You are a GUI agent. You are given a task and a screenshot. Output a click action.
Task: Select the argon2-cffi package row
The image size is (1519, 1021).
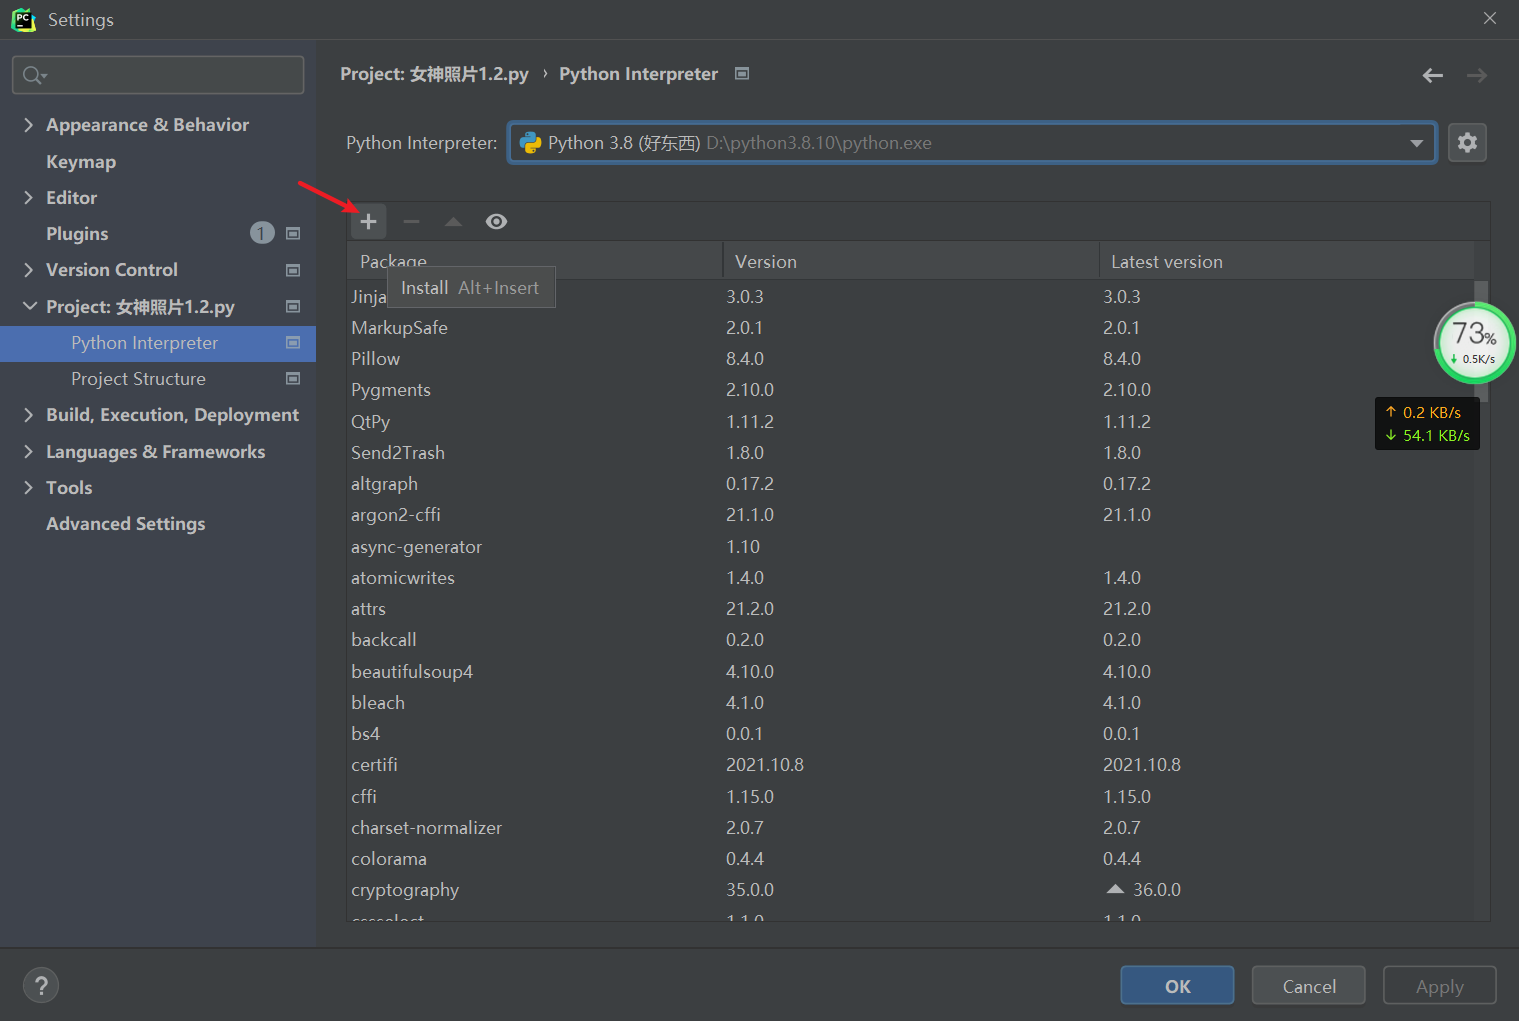point(910,515)
